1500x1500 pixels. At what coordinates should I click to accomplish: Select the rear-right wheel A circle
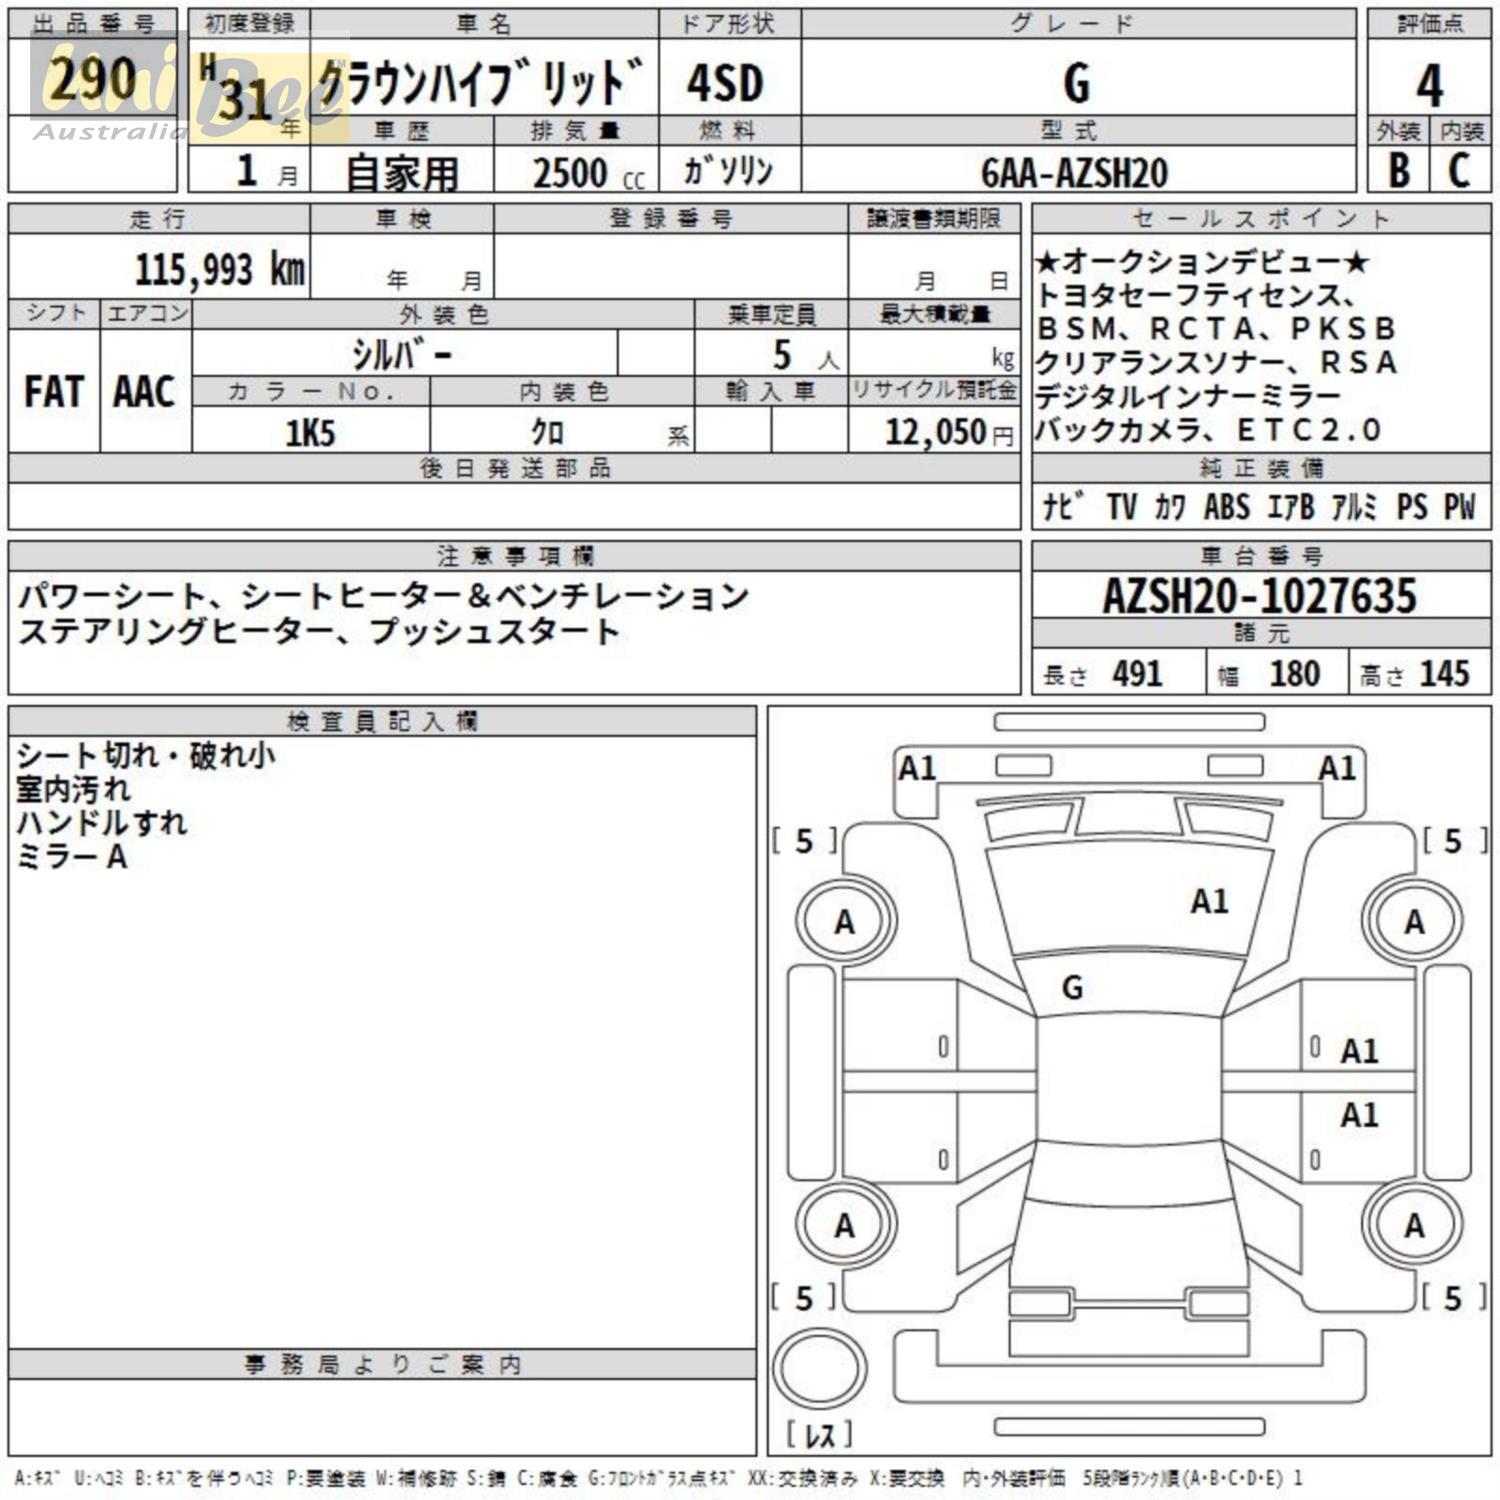coord(1414,1225)
